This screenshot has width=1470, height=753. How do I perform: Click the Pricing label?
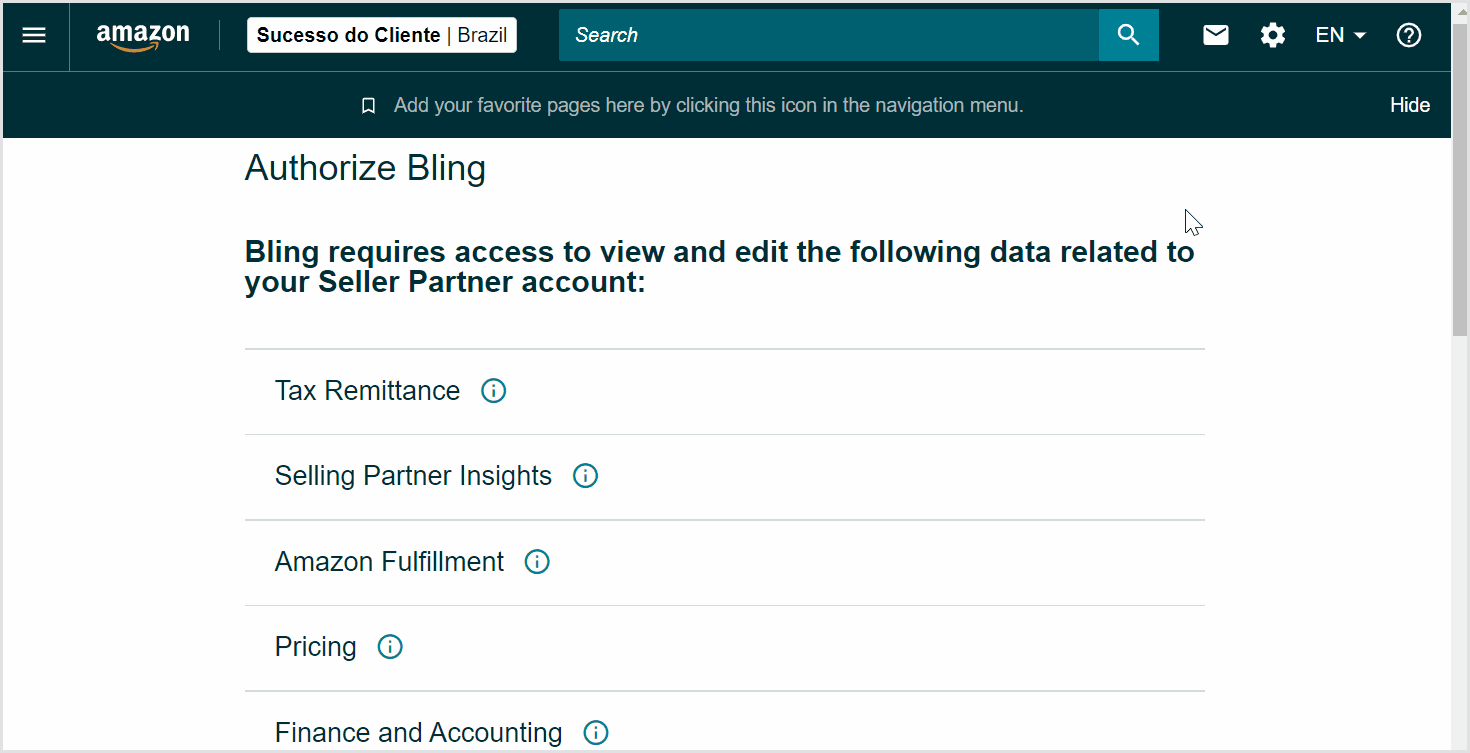315,647
